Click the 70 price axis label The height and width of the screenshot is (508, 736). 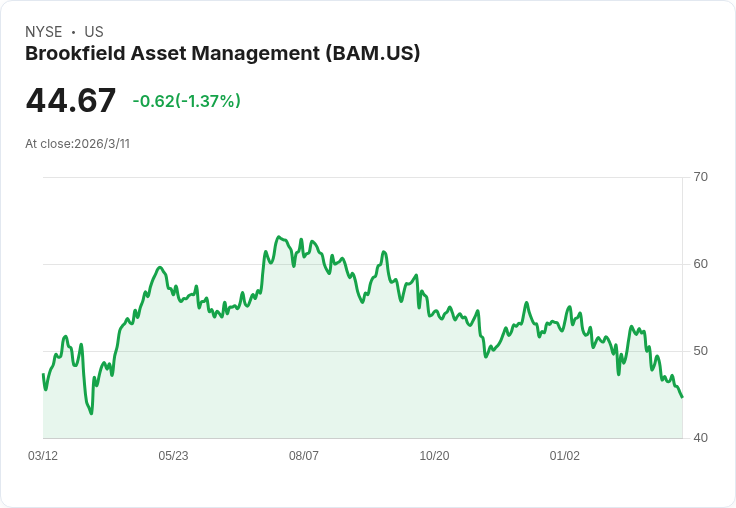(x=700, y=177)
